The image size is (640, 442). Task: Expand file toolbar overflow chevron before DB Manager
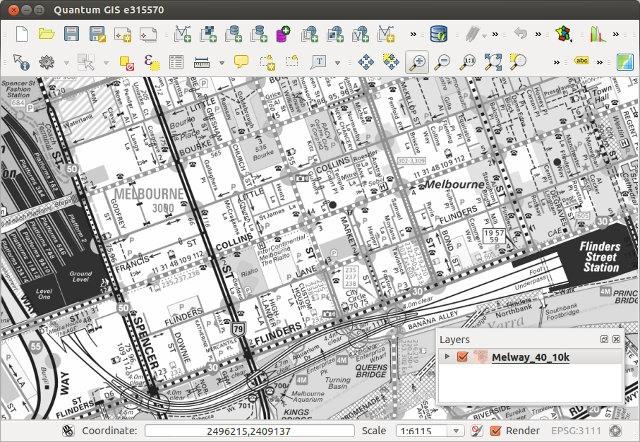[x=413, y=34]
